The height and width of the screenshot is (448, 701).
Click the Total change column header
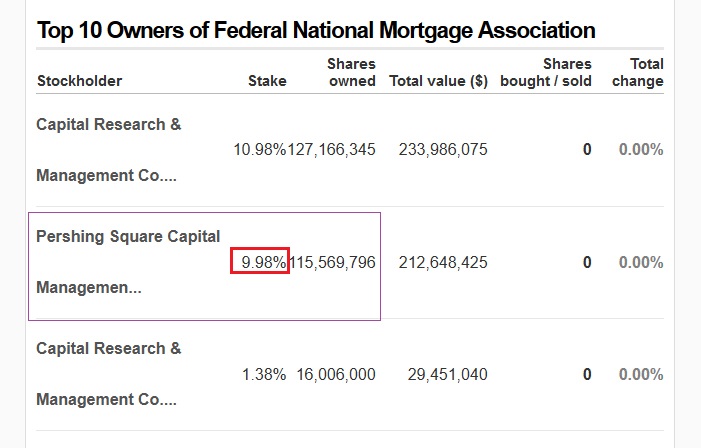coord(638,72)
